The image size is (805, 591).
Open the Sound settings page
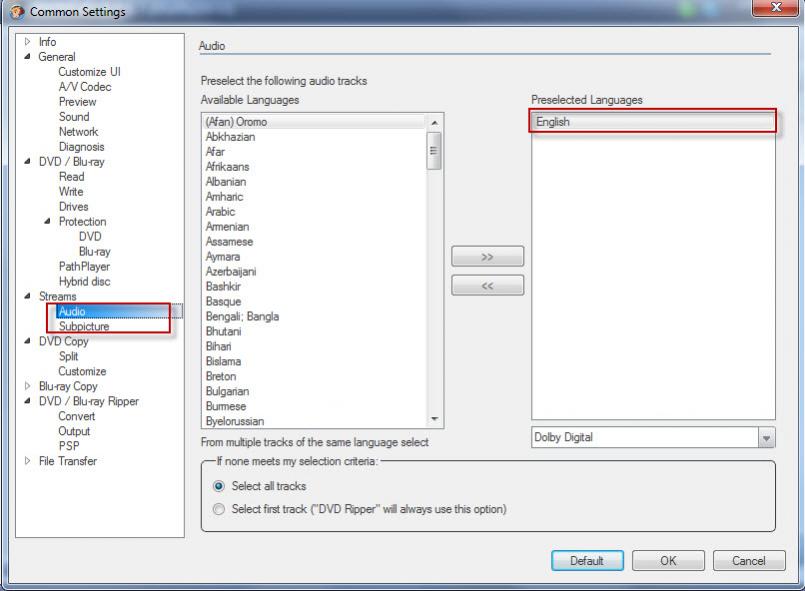pos(74,117)
